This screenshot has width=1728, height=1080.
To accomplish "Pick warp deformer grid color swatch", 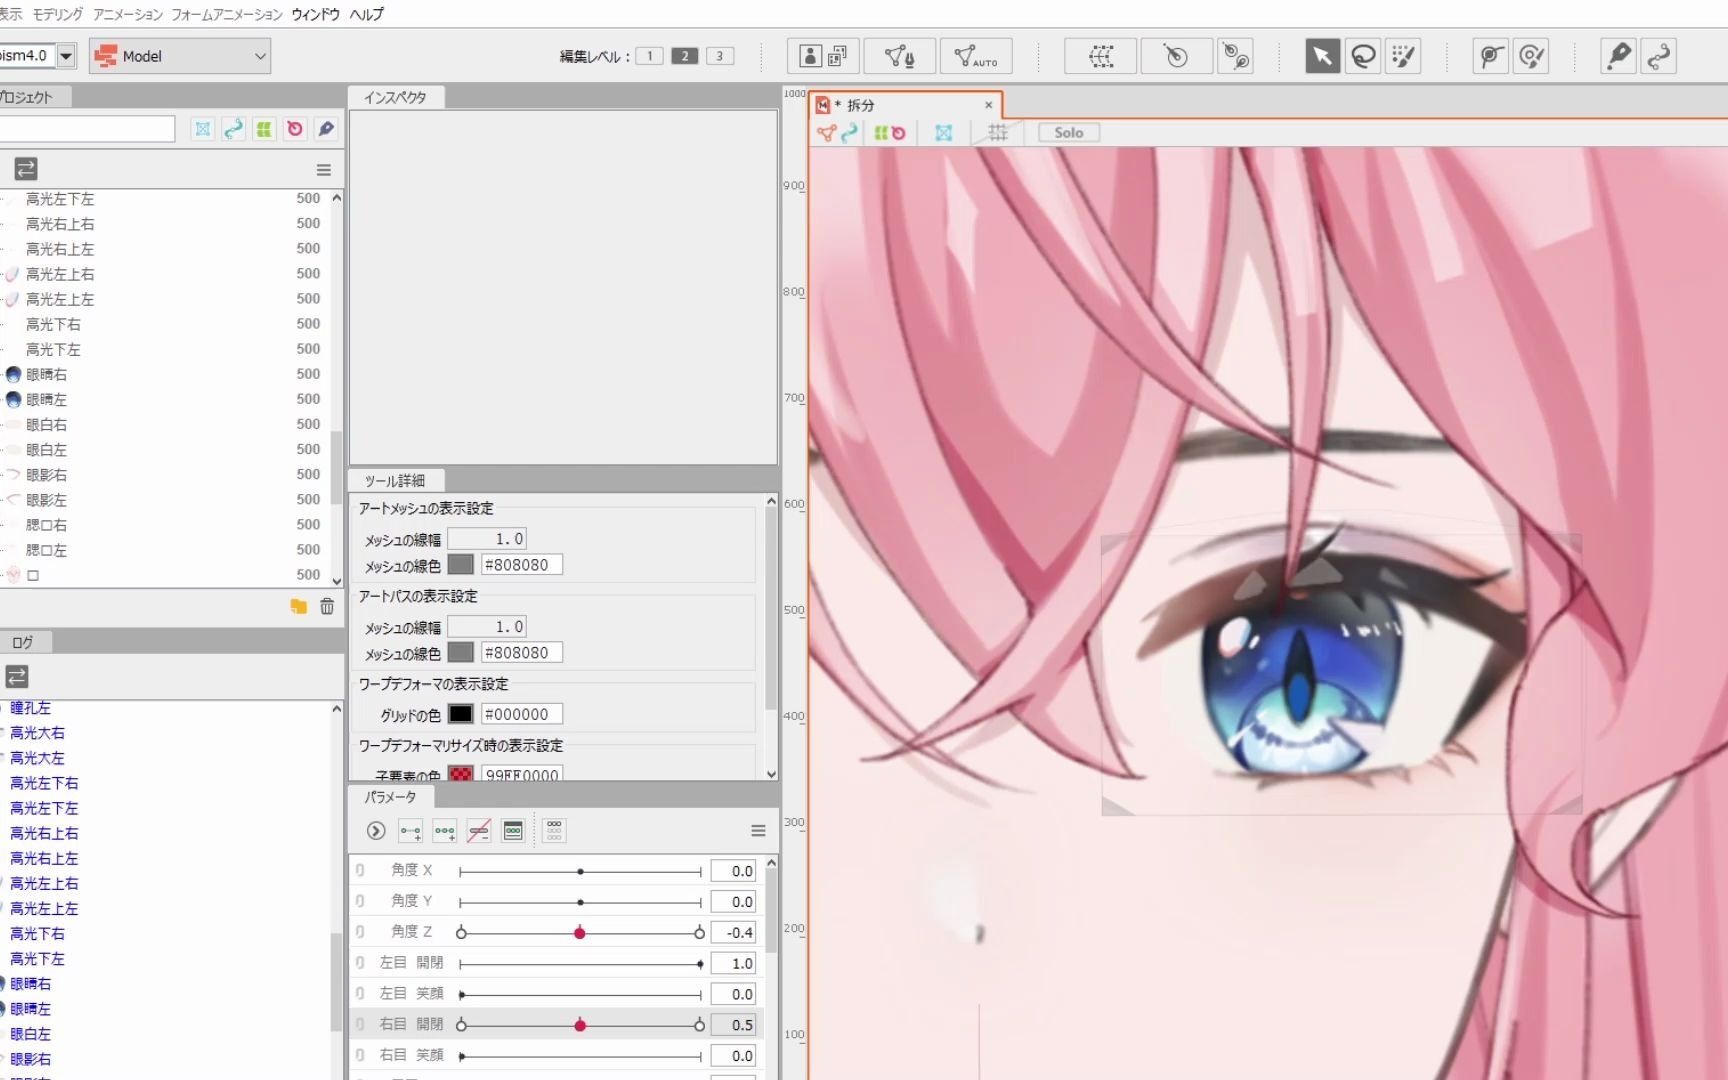I will [460, 714].
